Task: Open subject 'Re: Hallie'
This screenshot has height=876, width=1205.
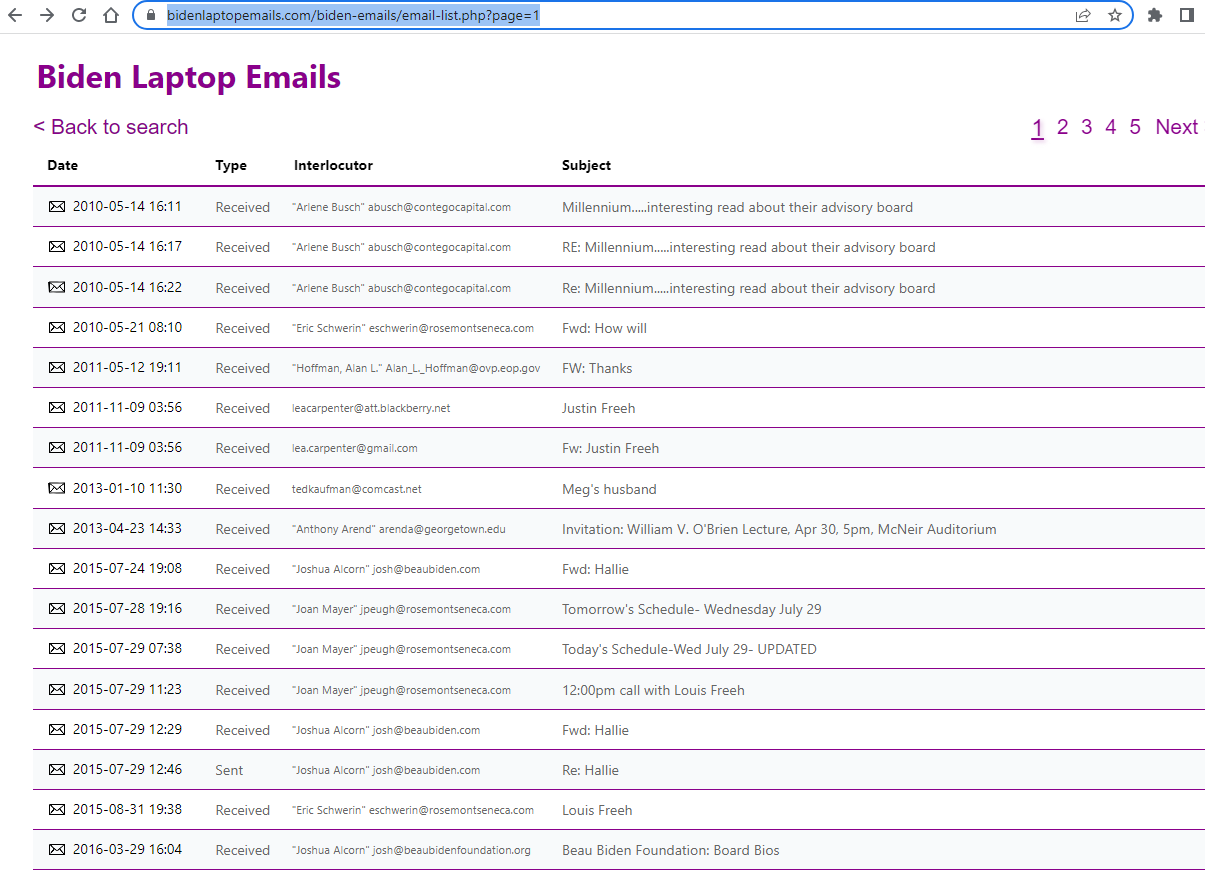Action: (590, 770)
